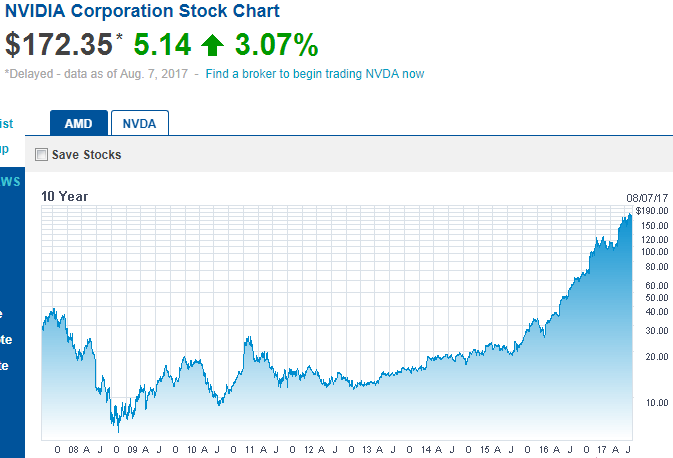
Task: Click the 10 Year chart range label
Action: (x=64, y=196)
